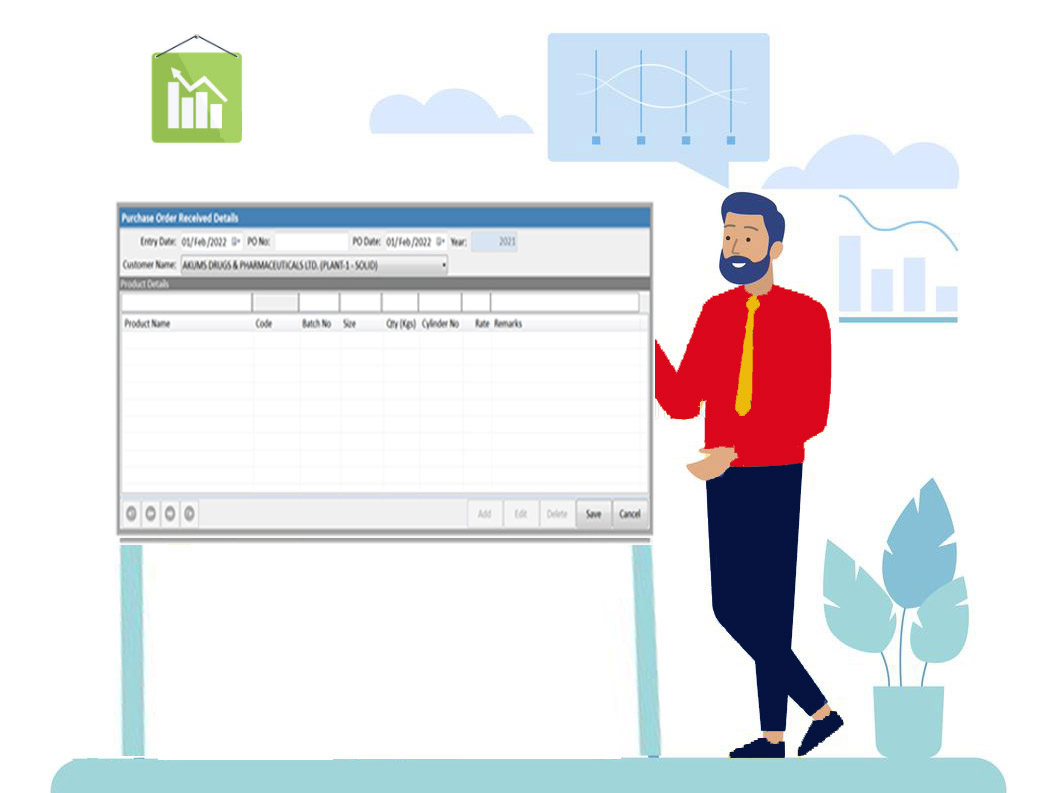Screen dimensions: 1056x793
Task: Click the previous record navigation icon
Action: point(149,513)
